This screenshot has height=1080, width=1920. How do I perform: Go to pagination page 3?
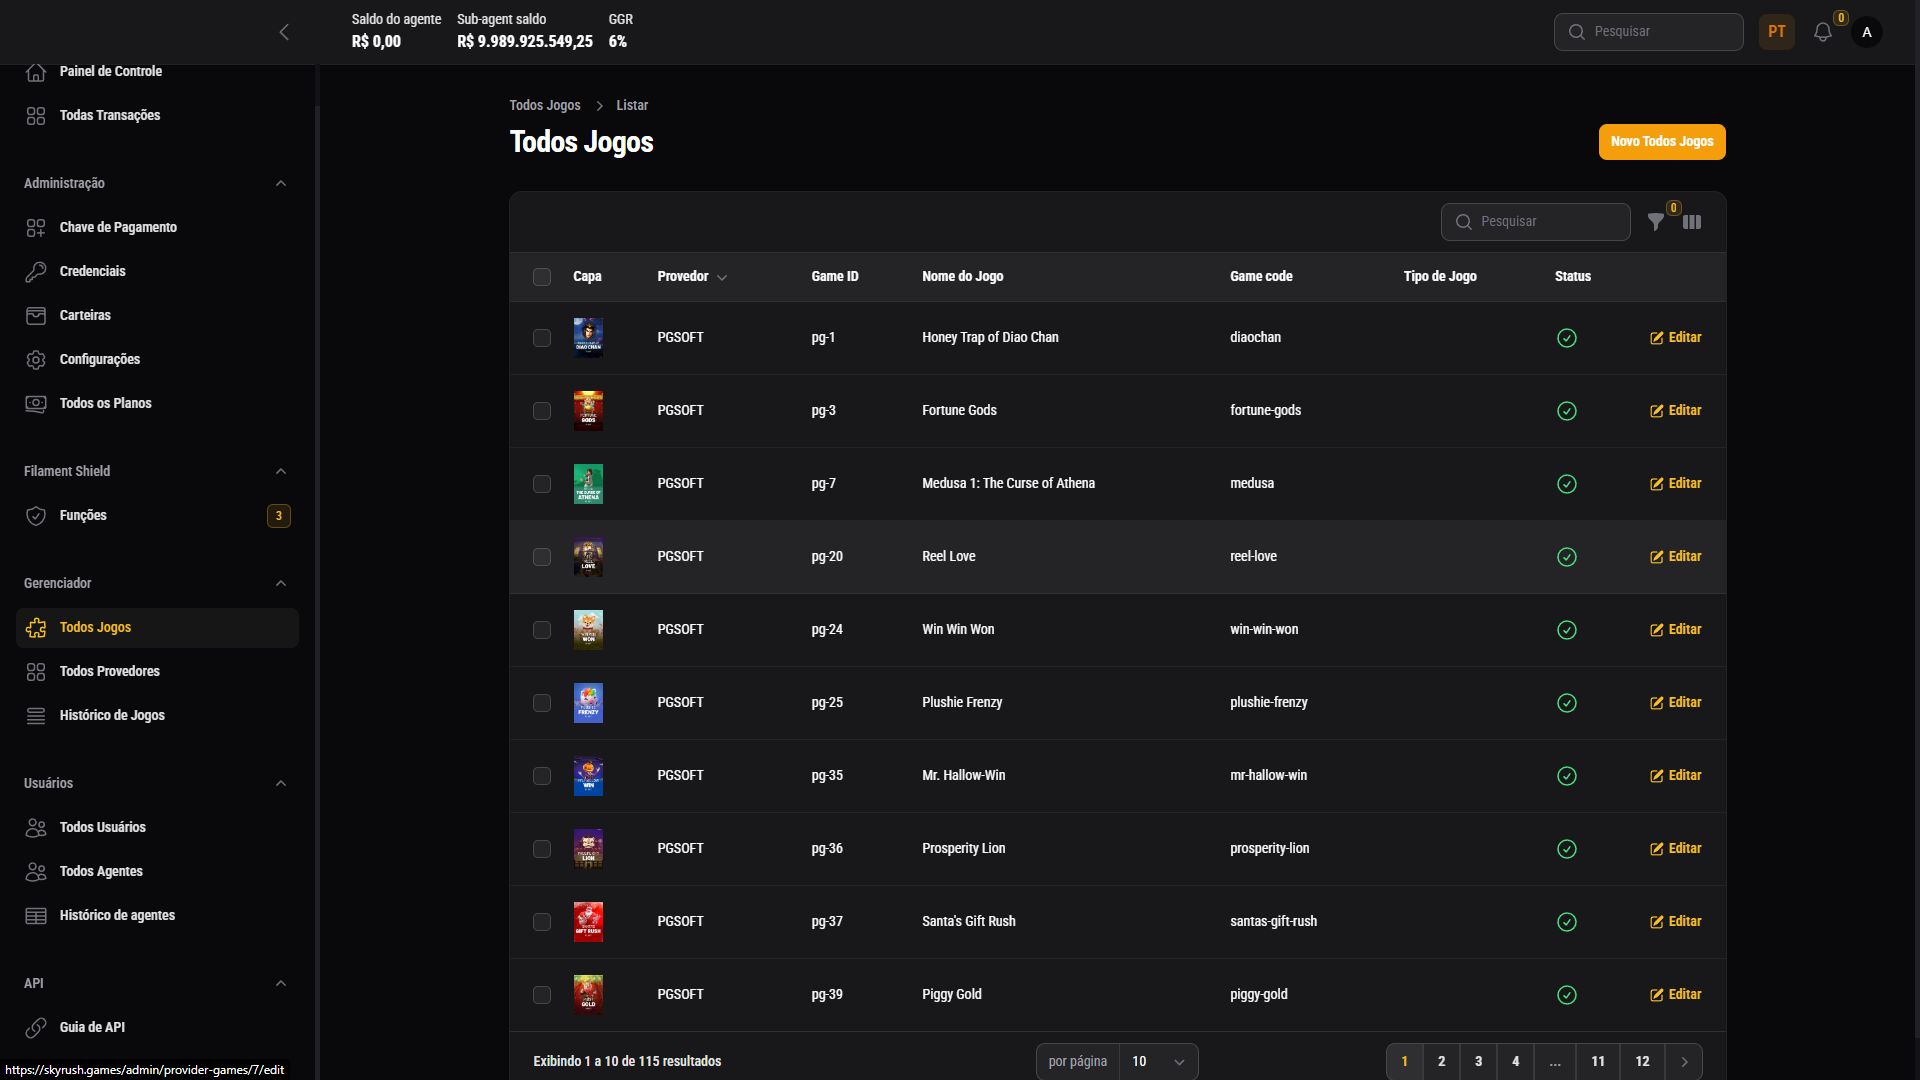tap(1478, 1062)
